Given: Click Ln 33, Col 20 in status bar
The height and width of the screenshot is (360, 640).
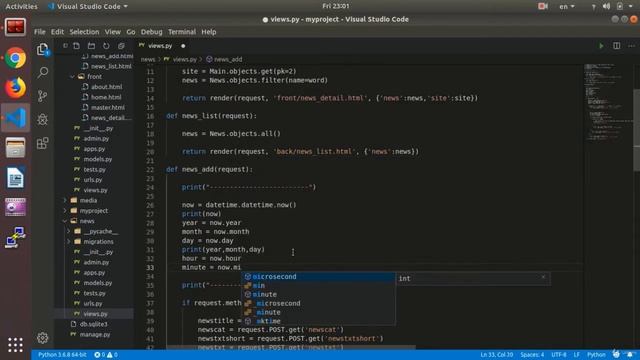Looking at the screenshot, I should coord(497,355).
